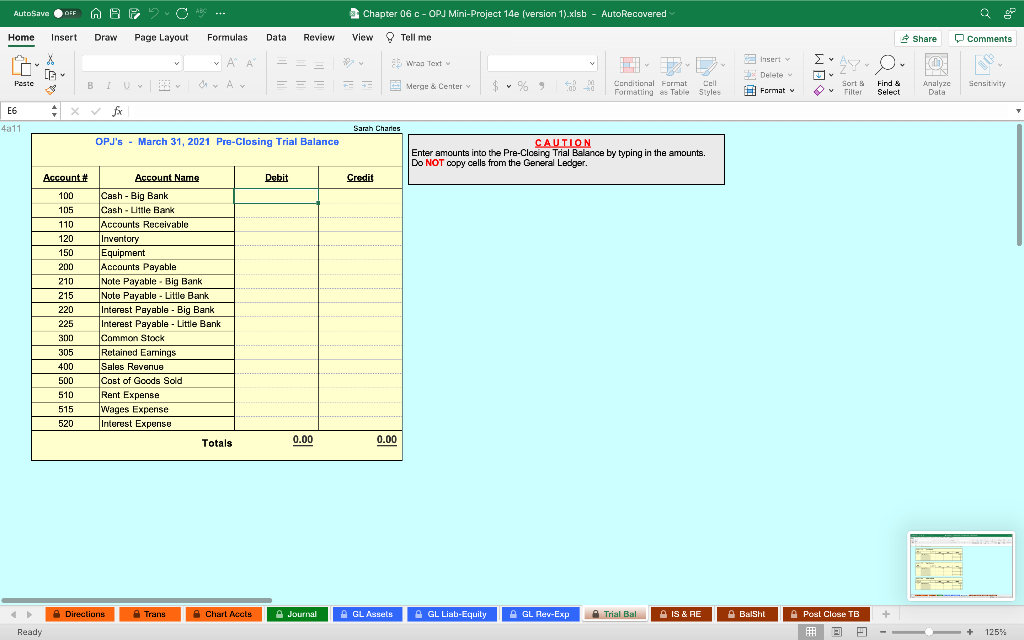Click the percent style icon
The image size is (1024, 640).
[523, 86]
